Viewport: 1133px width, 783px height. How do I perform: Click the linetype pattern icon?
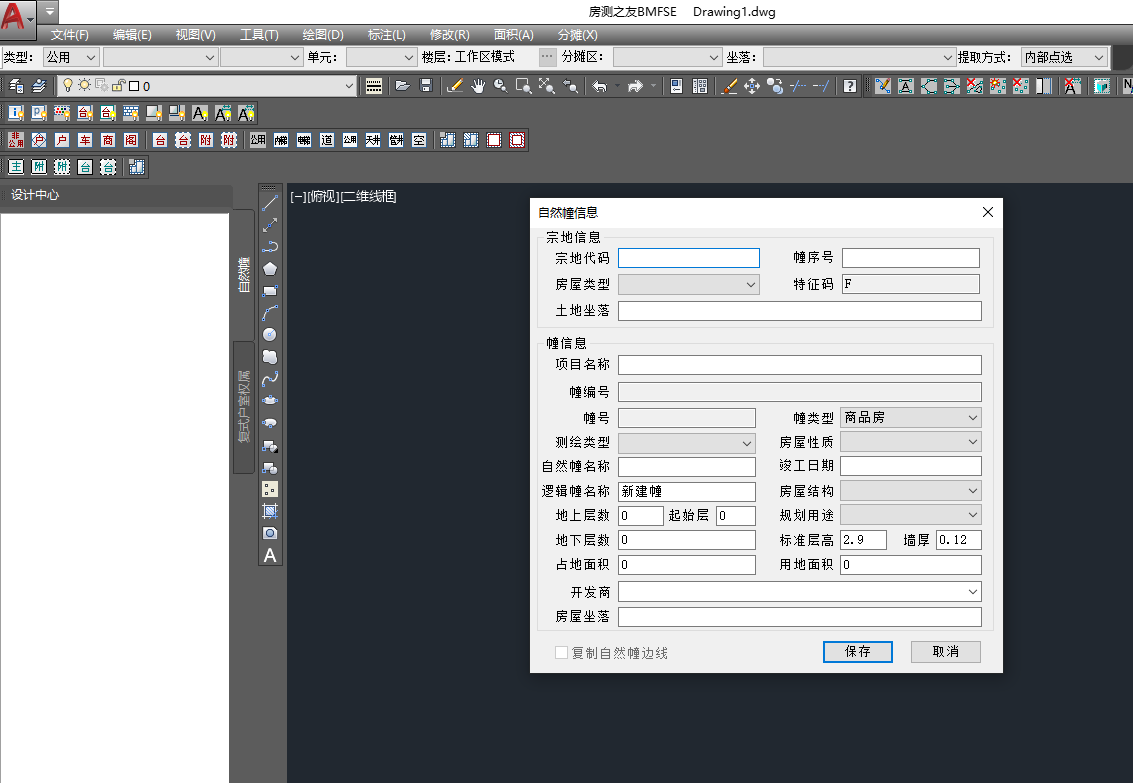(374, 86)
